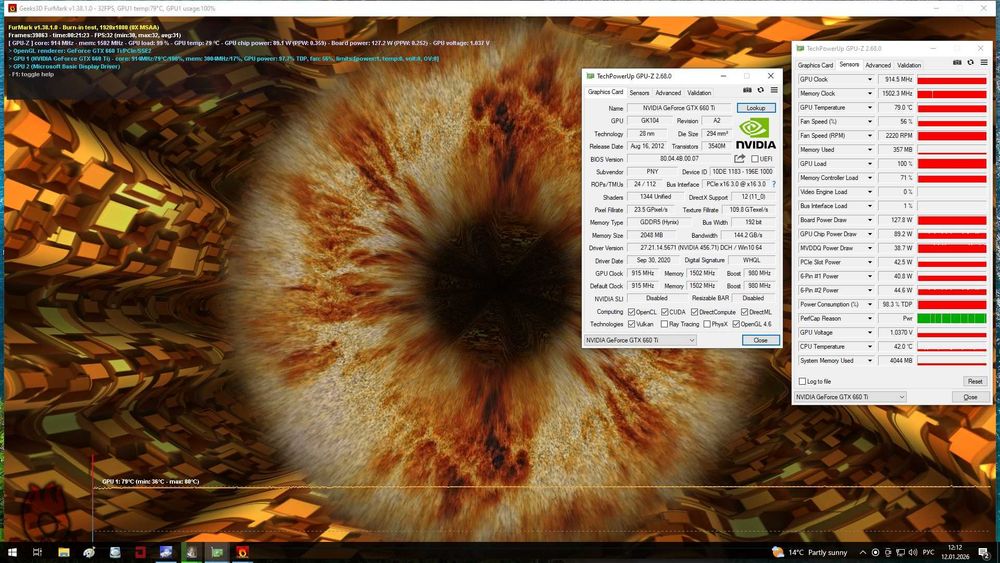Open File Explorer from taskbar

pyautogui.click(x=64, y=552)
